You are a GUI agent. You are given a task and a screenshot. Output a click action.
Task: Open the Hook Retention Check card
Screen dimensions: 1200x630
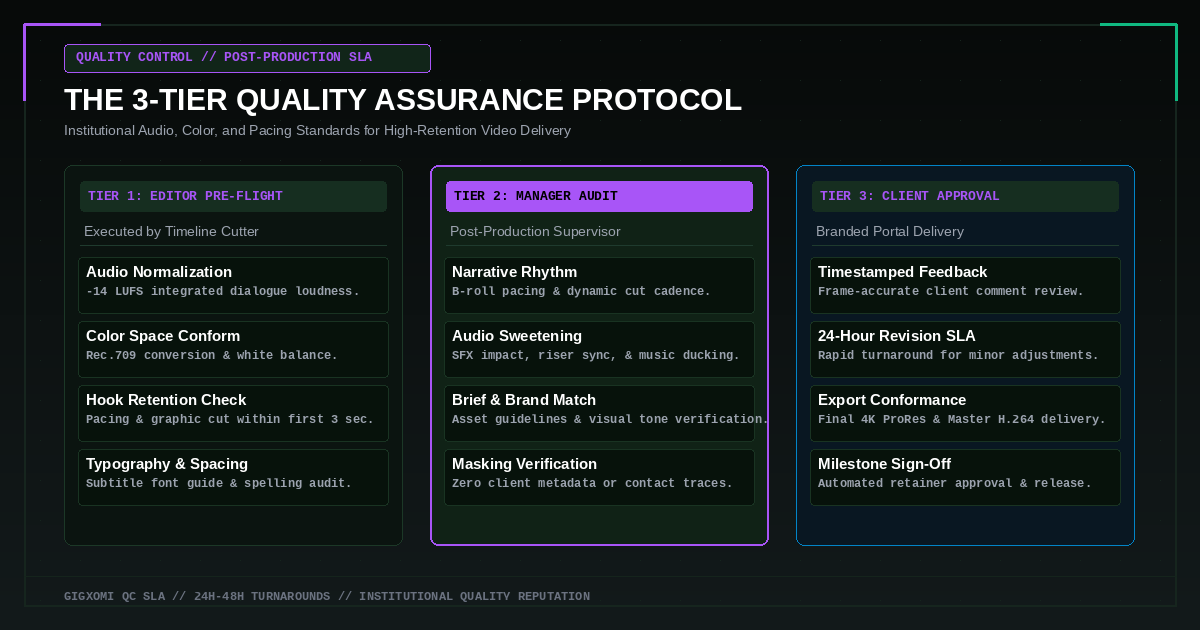233,413
